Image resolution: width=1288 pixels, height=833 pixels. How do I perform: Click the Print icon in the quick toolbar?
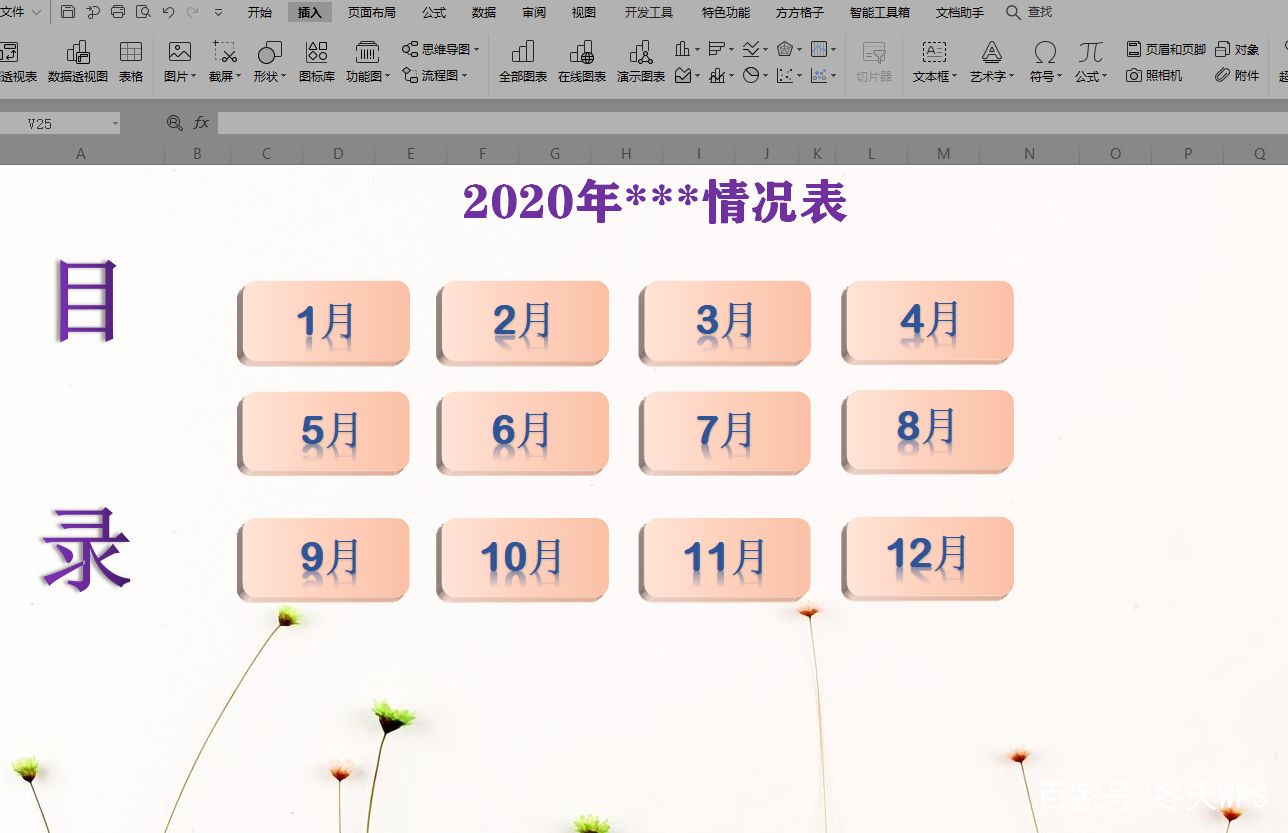pyautogui.click(x=118, y=12)
